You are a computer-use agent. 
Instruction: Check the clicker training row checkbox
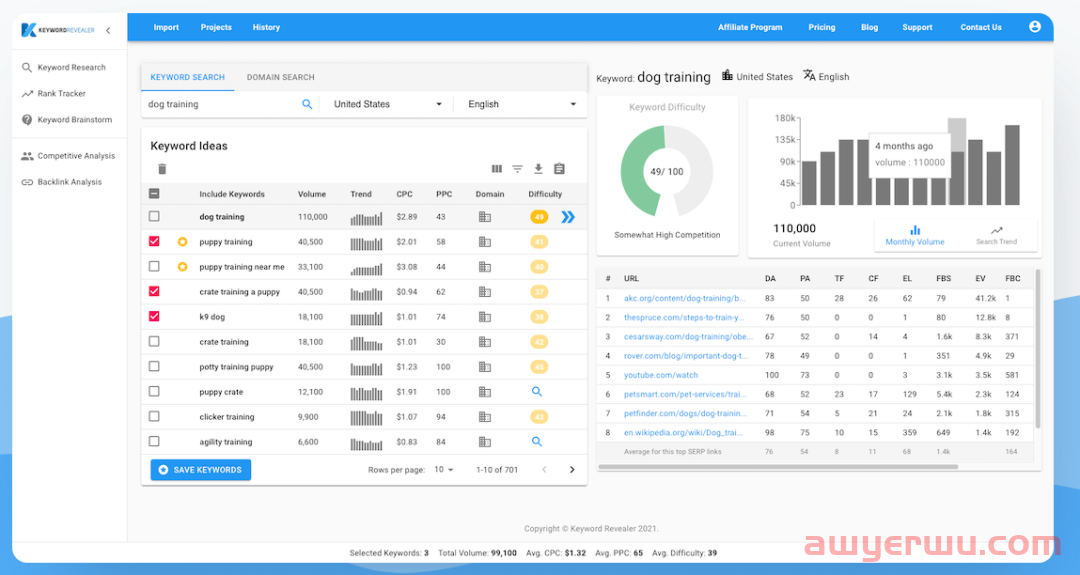[x=154, y=417]
